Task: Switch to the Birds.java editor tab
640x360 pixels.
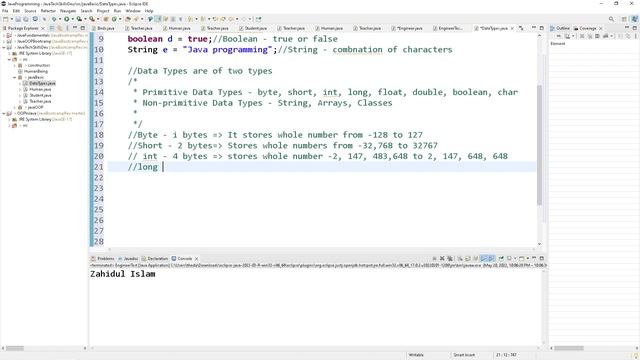Action: pos(103,28)
